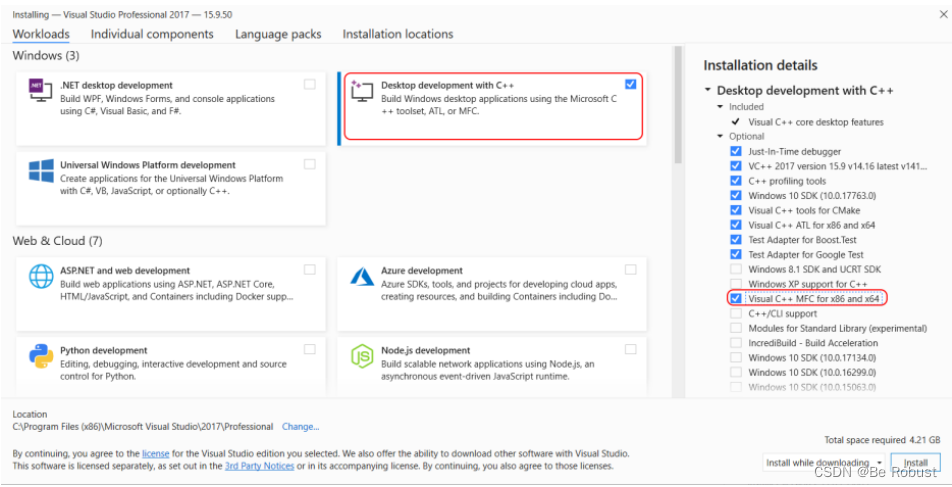Collapse Desktop development with C++ details section
The width and height of the screenshot is (952, 487).
click(708, 90)
